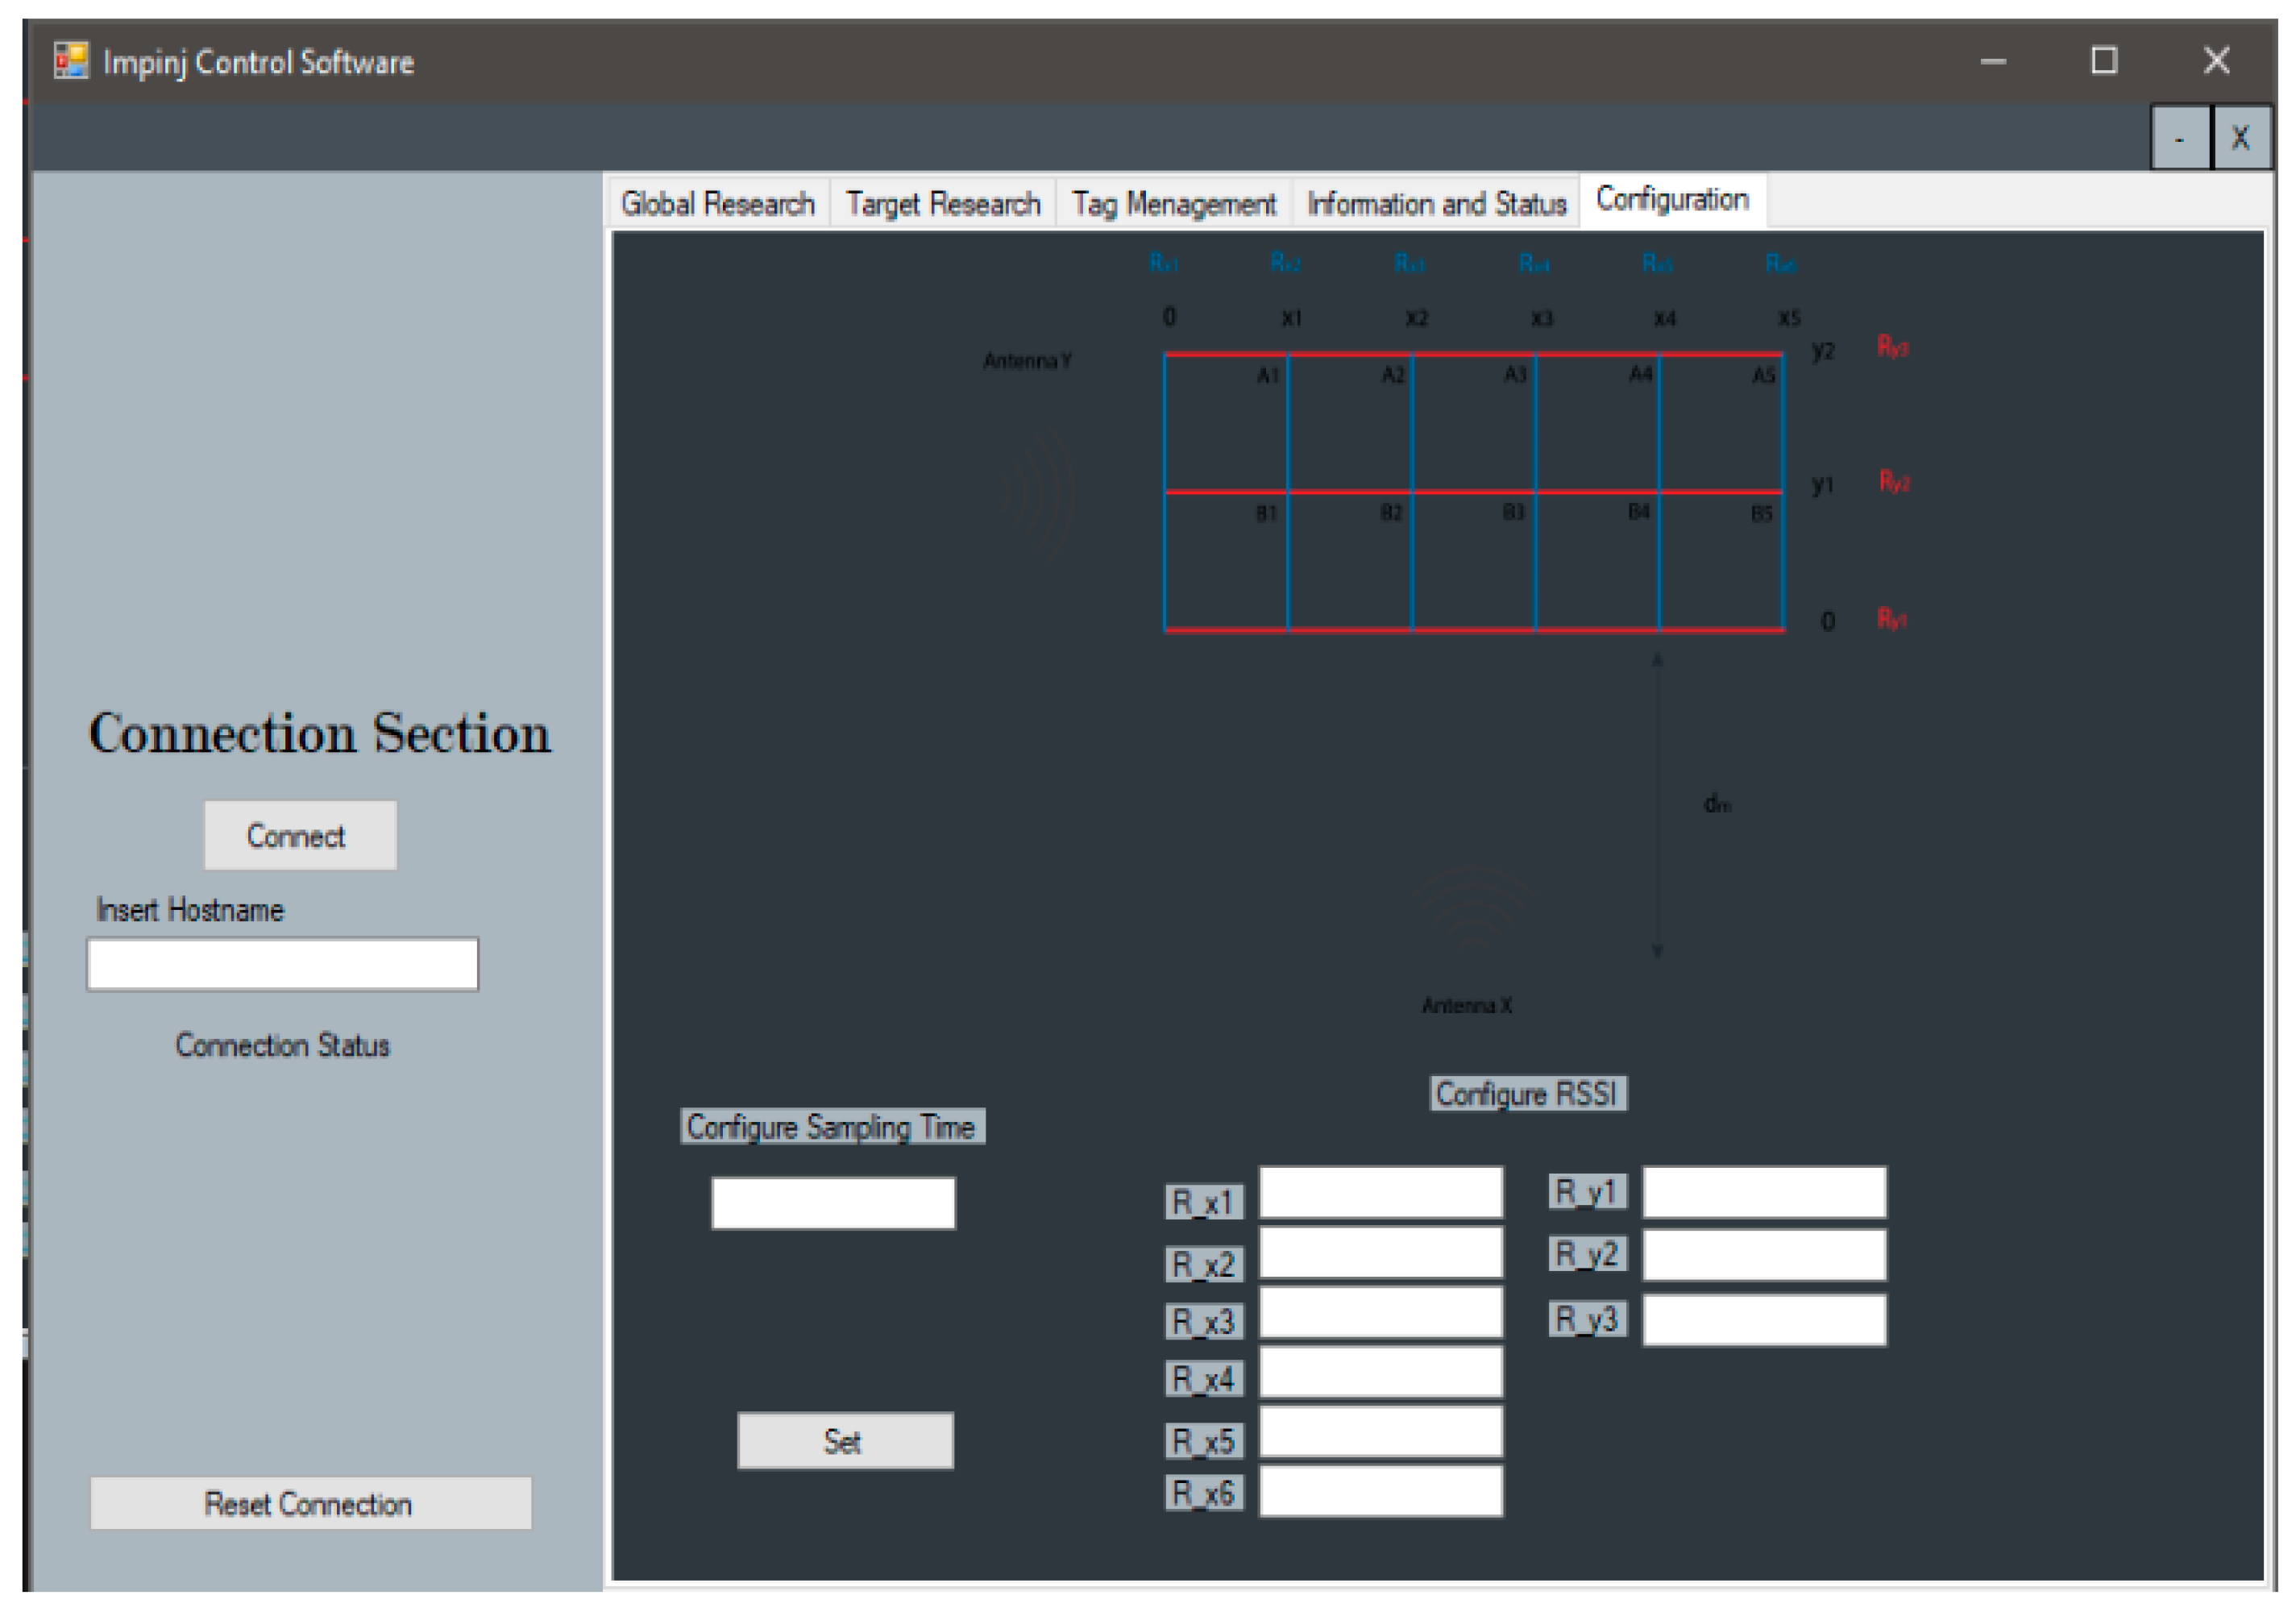Click the inner X close button
Image resolution: width=2296 pixels, height=1612 pixels.
click(x=2241, y=137)
